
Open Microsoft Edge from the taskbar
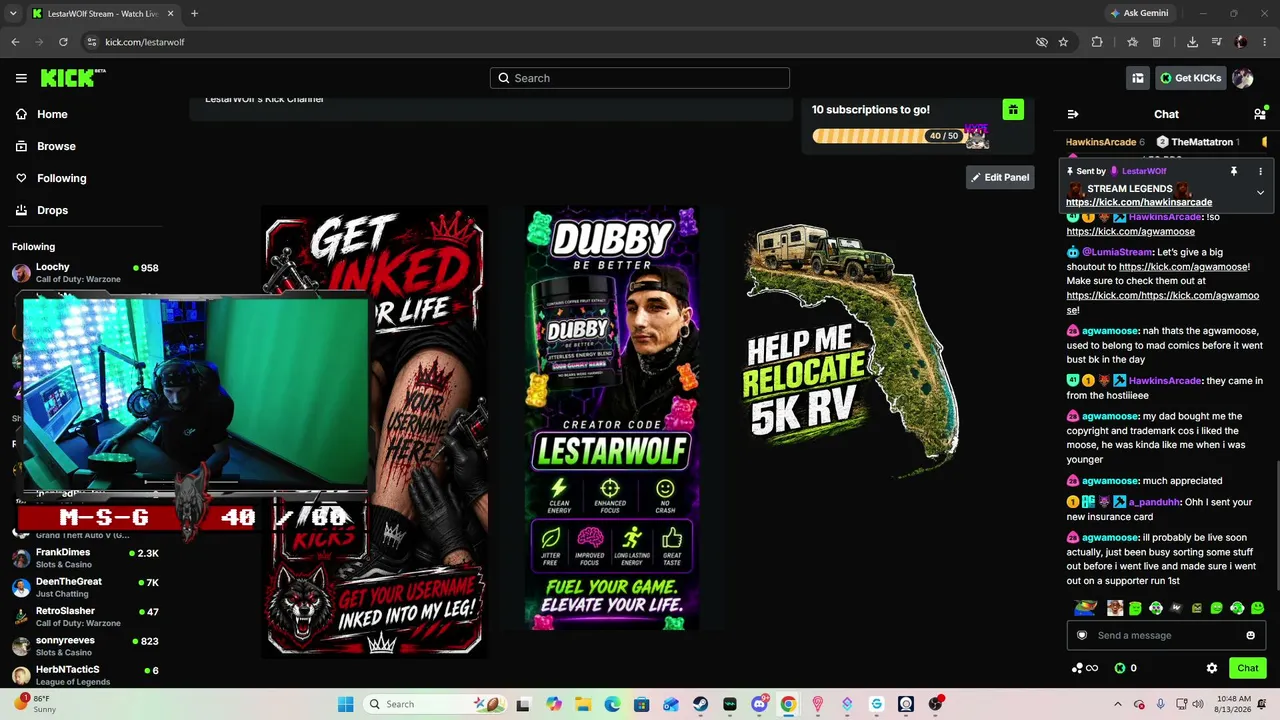click(x=612, y=704)
